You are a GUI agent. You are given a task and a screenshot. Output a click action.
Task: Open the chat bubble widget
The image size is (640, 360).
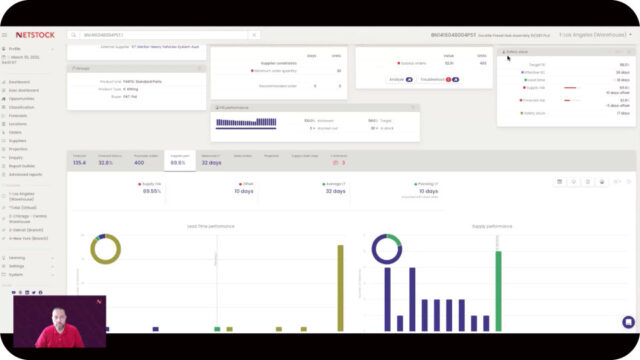coord(628,322)
